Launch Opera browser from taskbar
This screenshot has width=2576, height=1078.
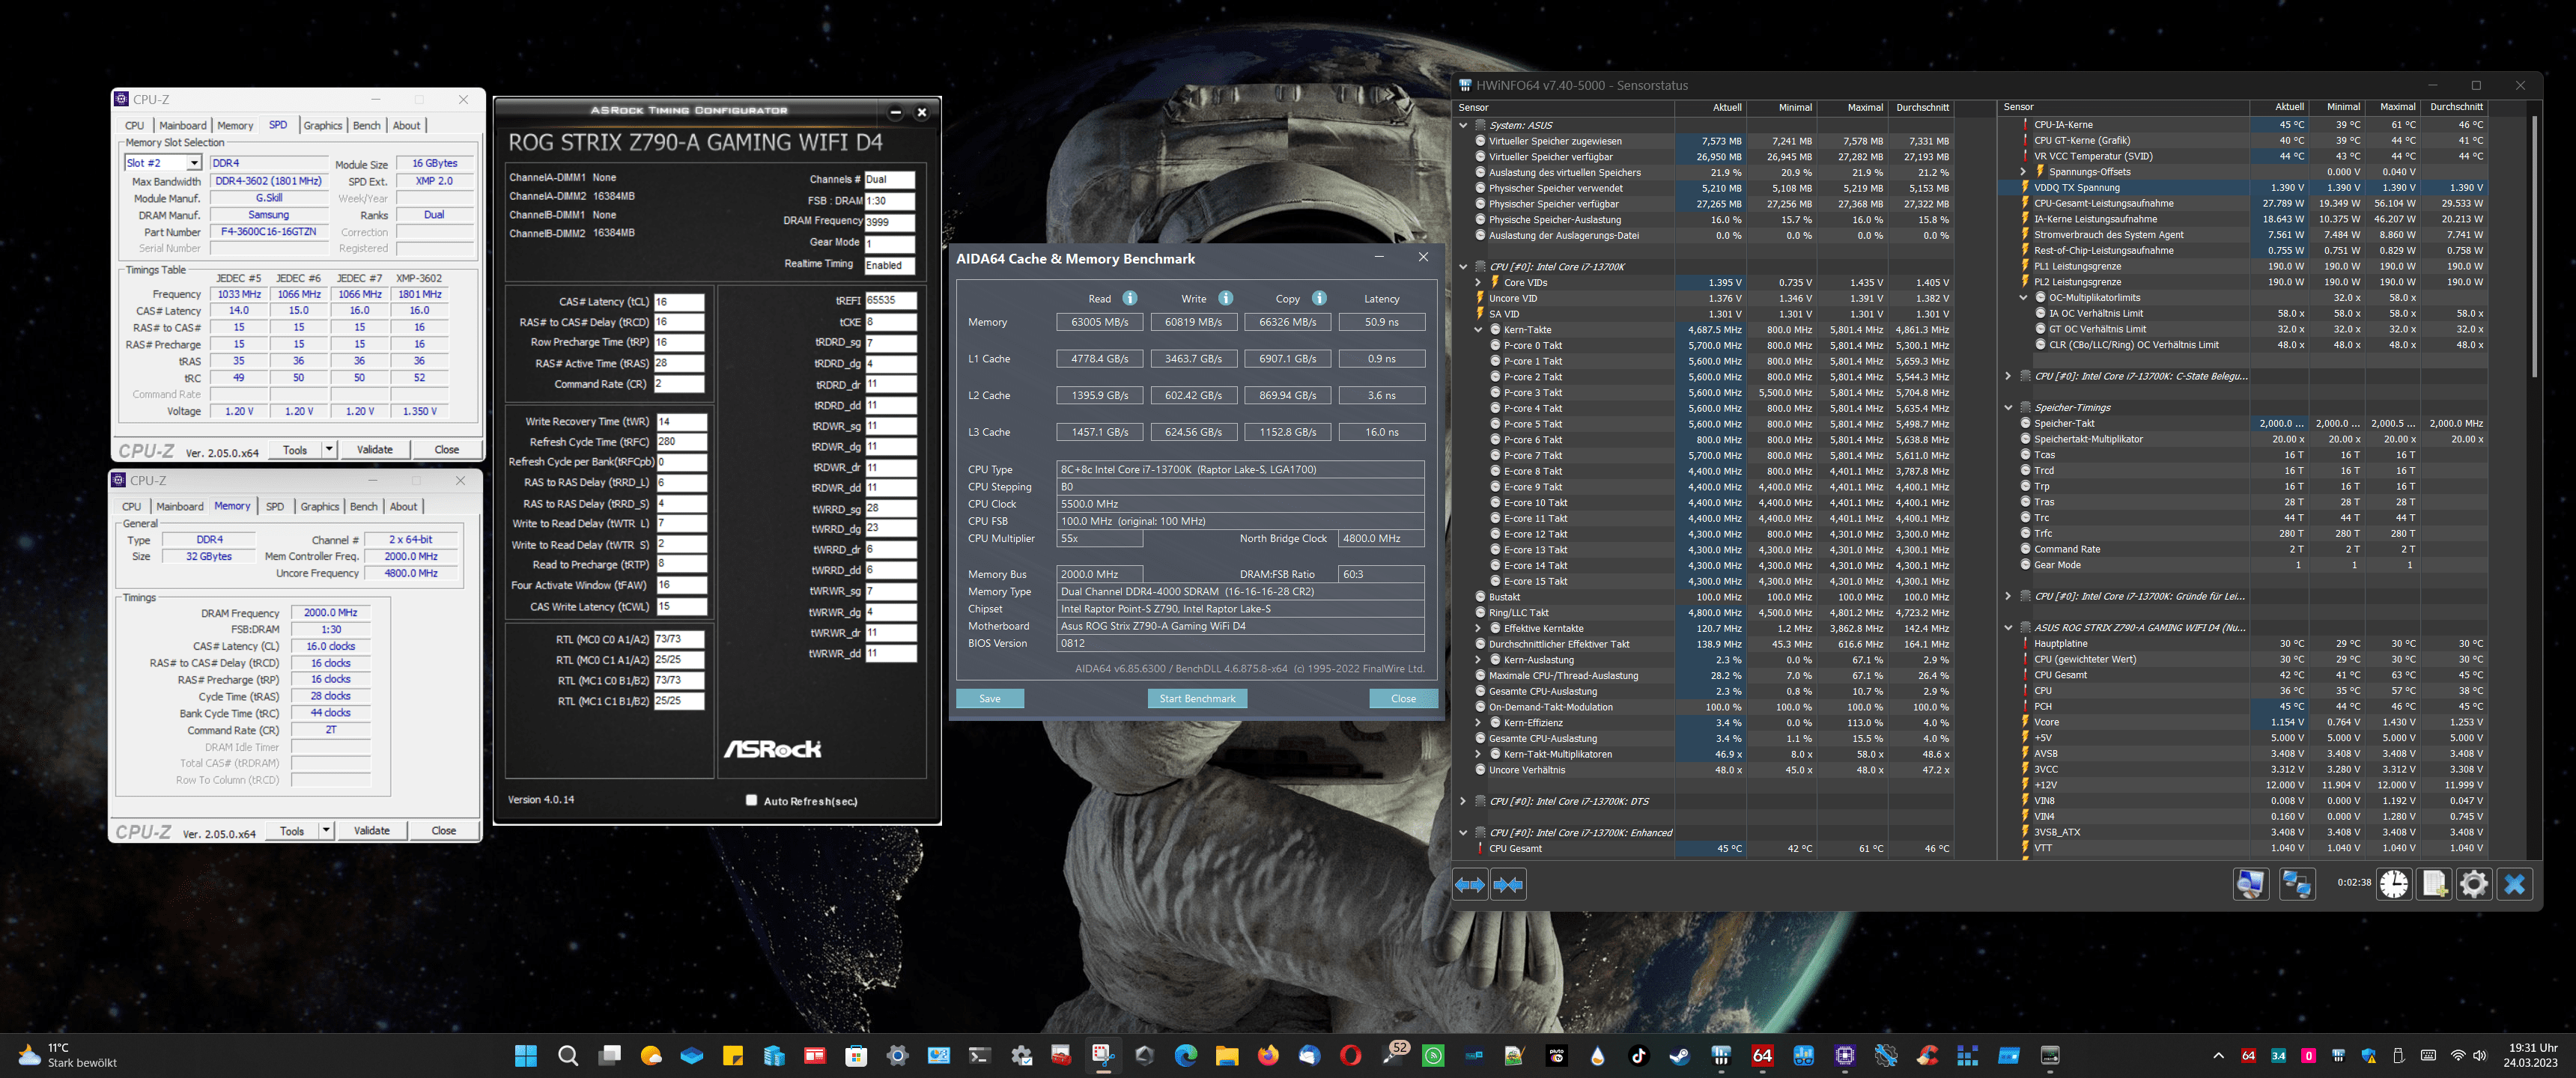(1350, 1055)
